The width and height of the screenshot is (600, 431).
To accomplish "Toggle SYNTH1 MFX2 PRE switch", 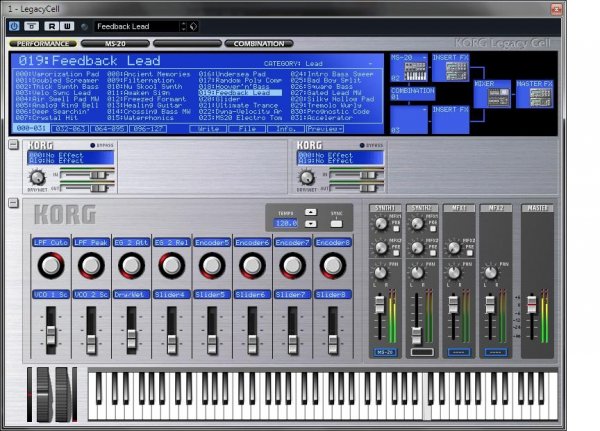I will [x=396, y=253].
